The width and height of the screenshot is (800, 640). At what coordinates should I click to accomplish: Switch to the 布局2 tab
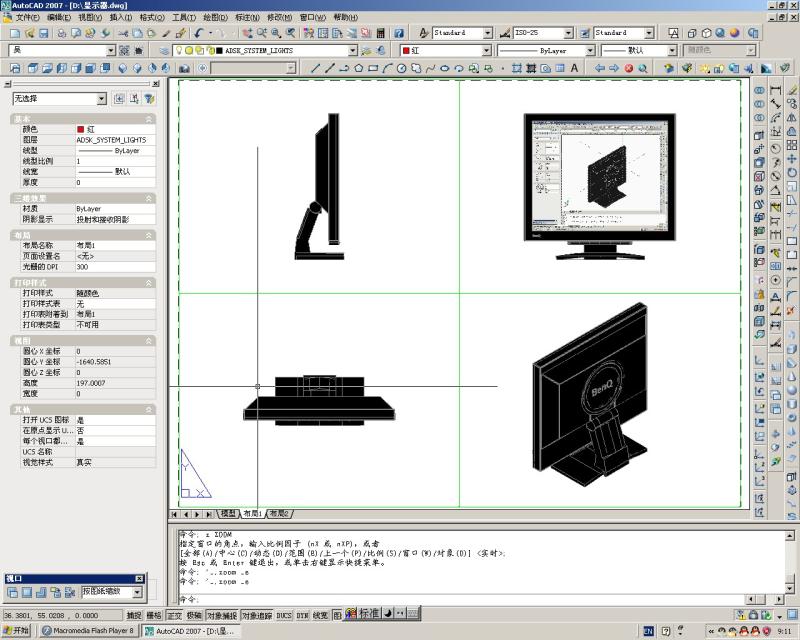point(279,513)
